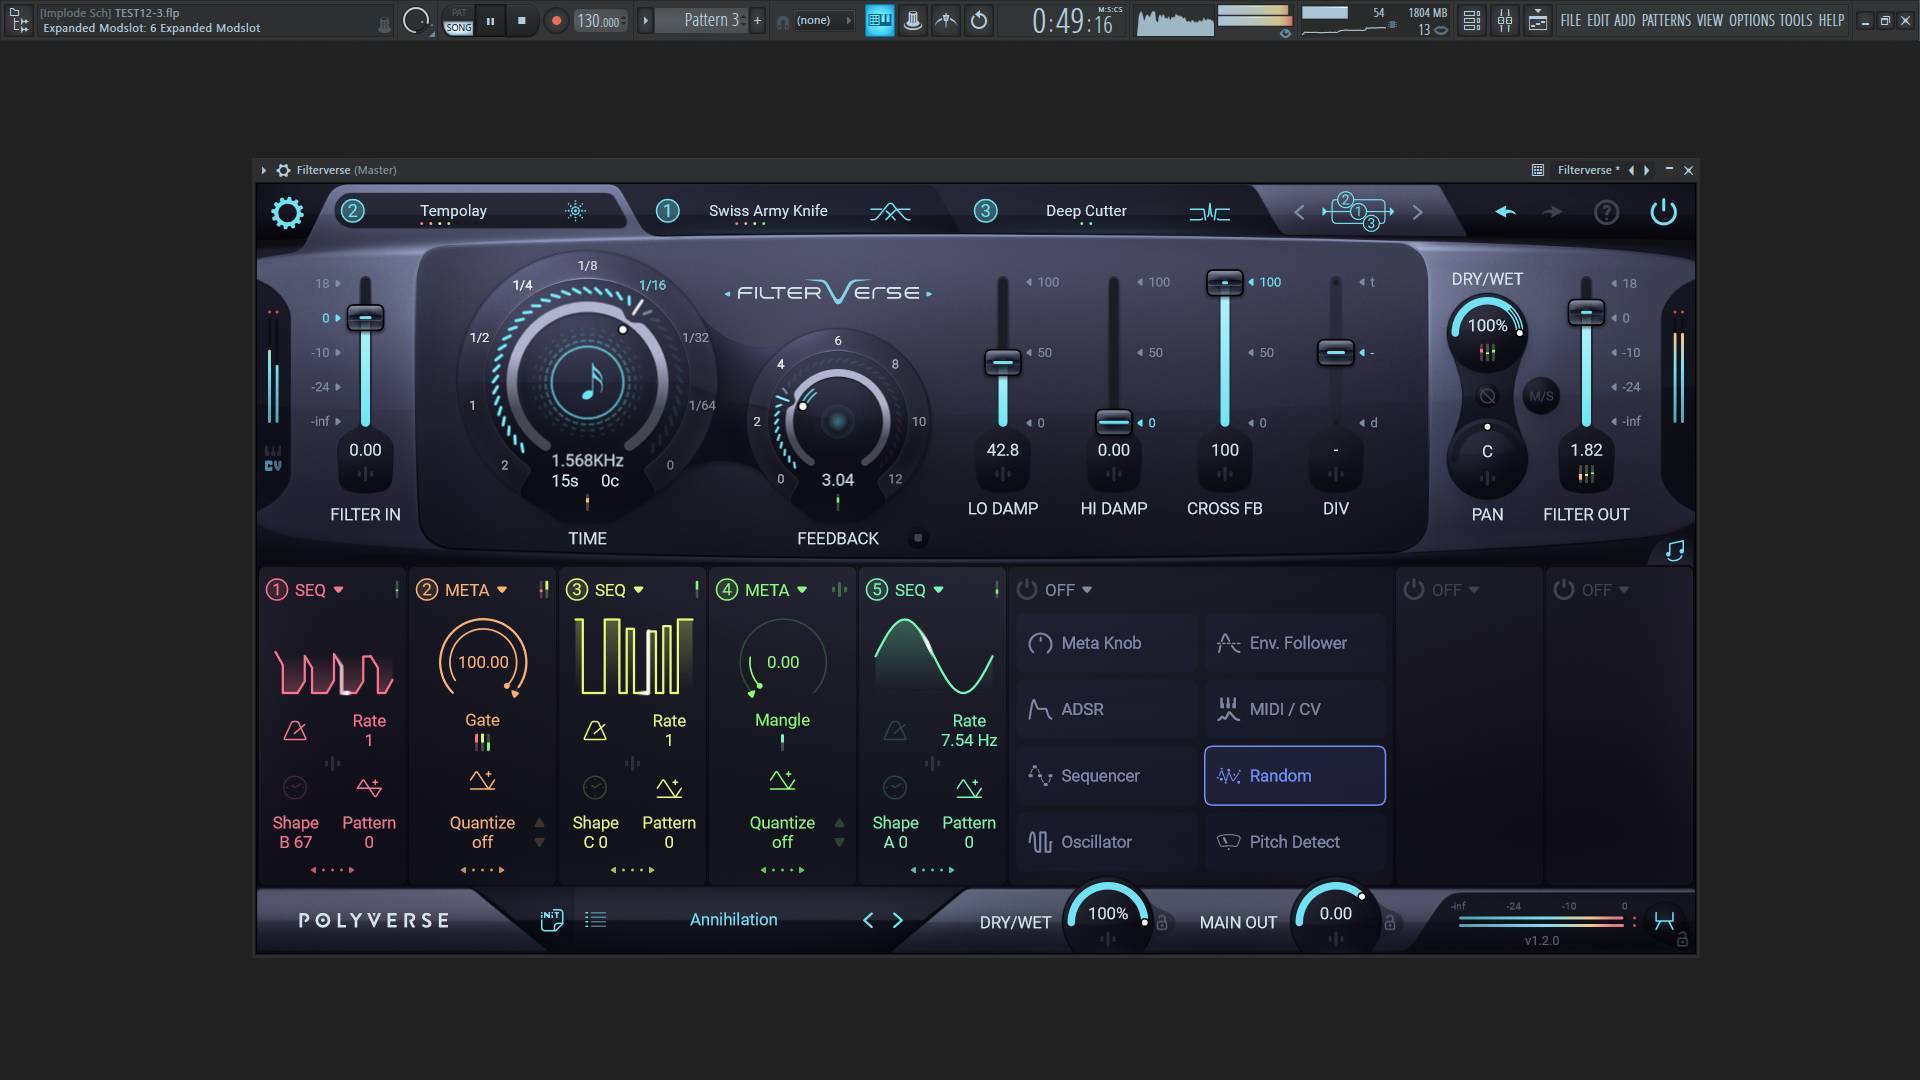Toggle the power button of sixth mod slot
The image size is (1920, 1080).
tap(1027, 590)
